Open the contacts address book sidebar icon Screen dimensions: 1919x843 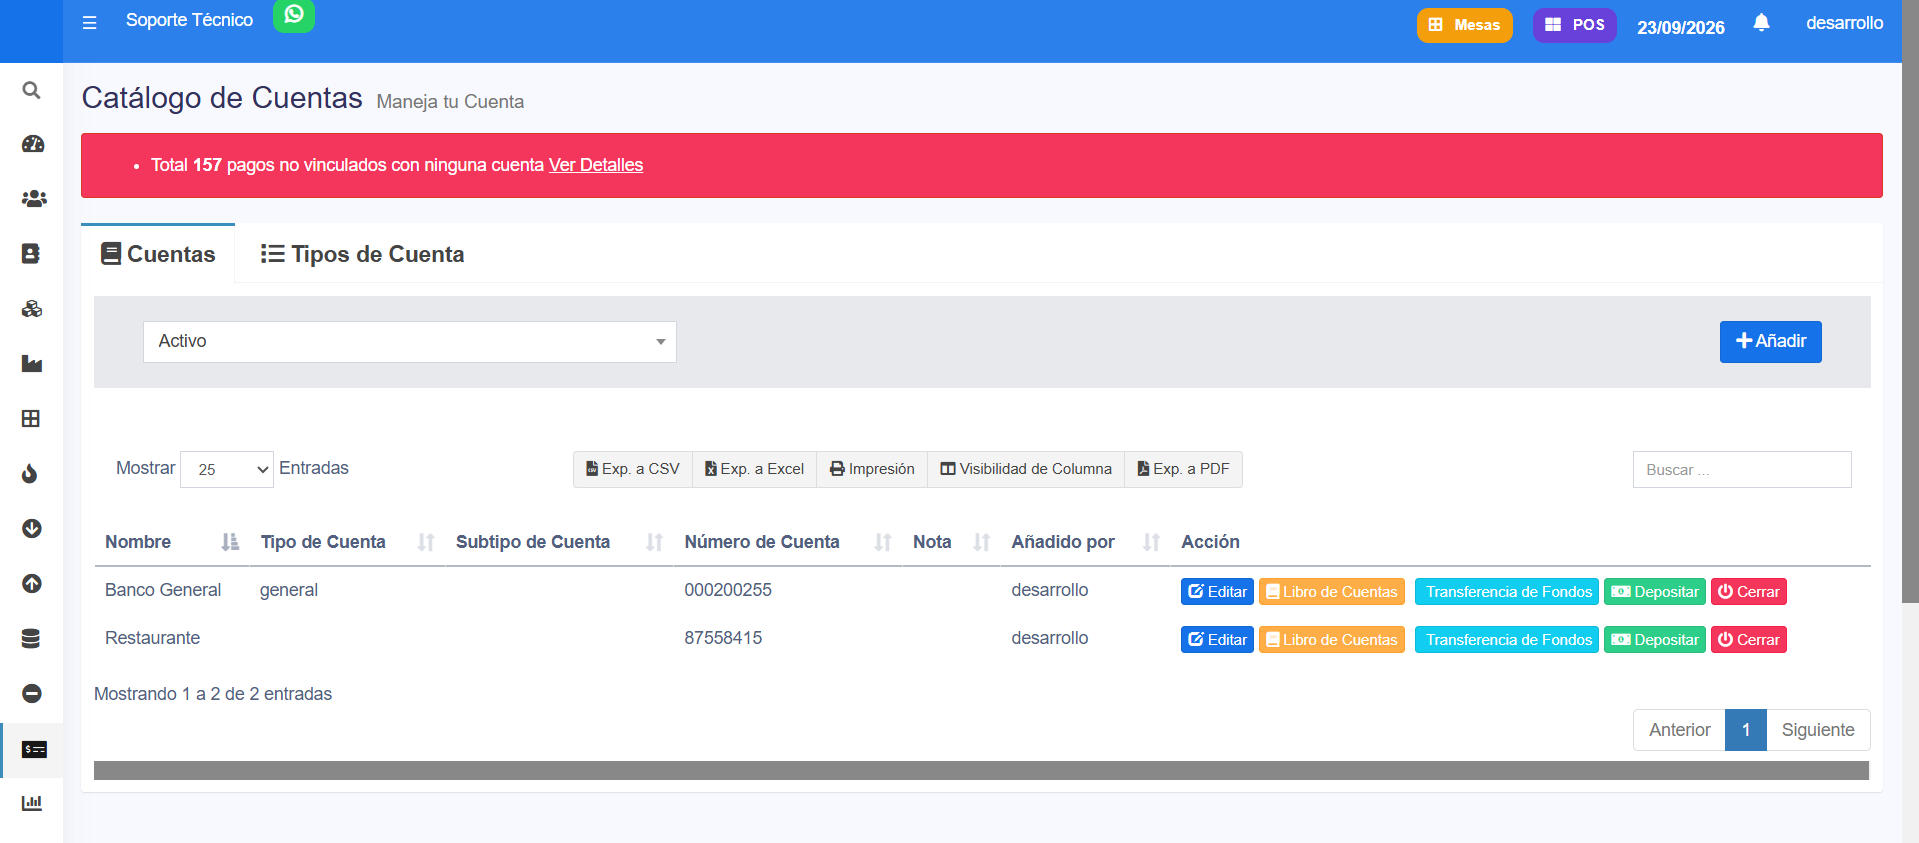[x=32, y=254]
